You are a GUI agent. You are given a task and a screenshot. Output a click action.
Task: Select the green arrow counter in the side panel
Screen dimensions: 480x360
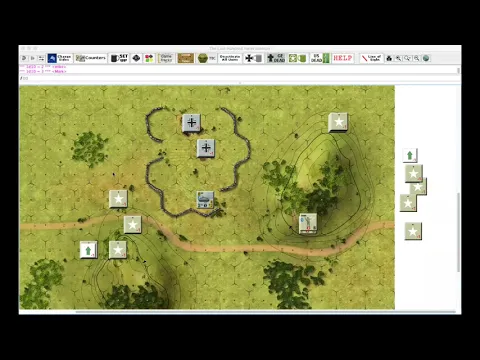coord(410,155)
